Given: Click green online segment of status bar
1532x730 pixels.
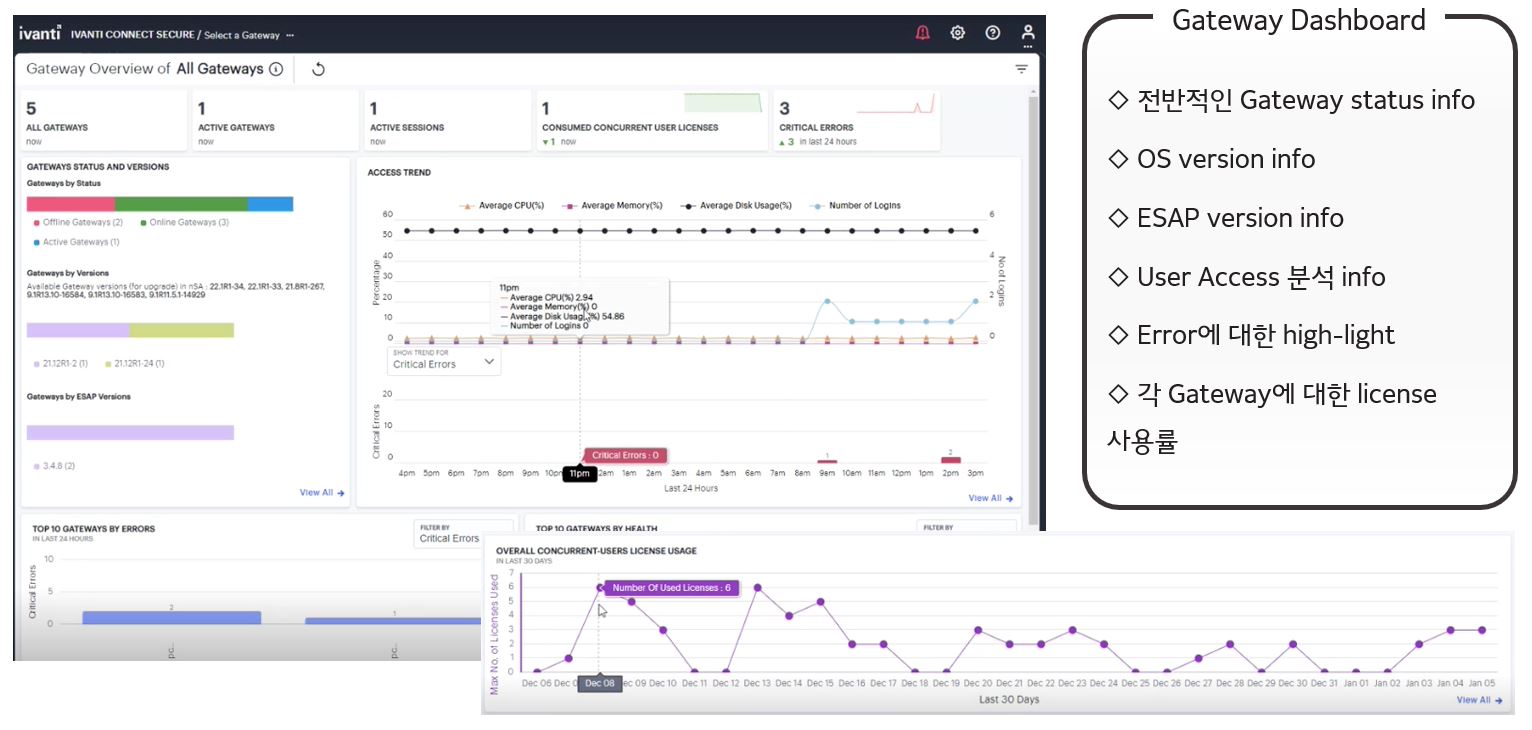Looking at the screenshot, I should coord(181,204).
